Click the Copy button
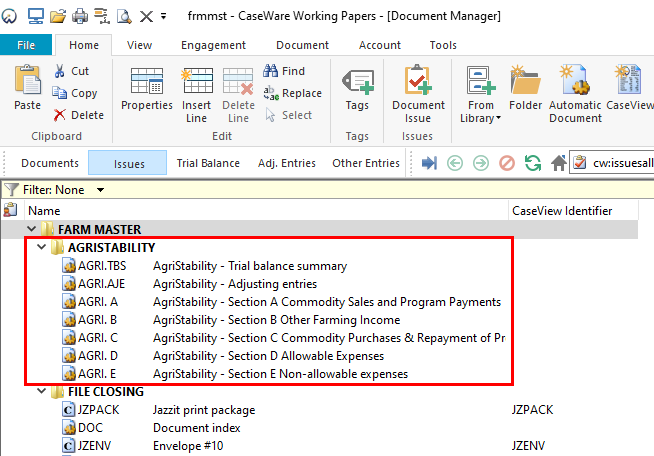The height and width of the screenshot is (456, 654). click(x=75, y=93)
